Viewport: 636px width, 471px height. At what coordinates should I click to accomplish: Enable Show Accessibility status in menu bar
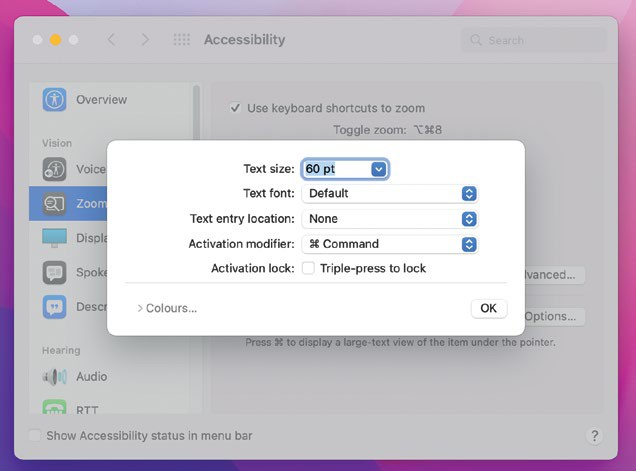pyautogui.click(x=35, y=436)
